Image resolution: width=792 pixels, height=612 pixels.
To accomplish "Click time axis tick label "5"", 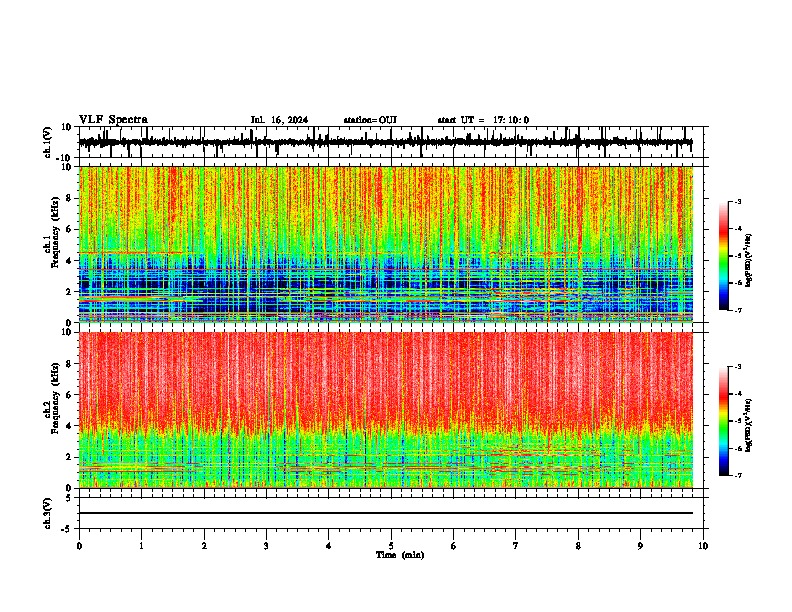I will click(x=391, y=546).
